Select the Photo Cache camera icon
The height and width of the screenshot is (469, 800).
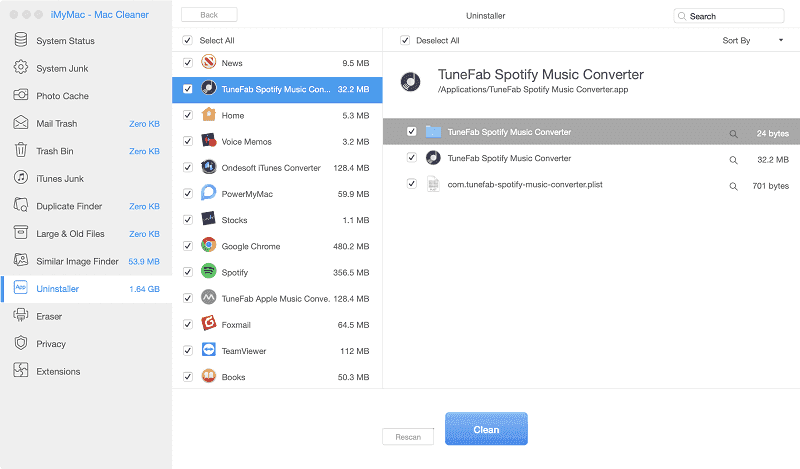pos(20,95)
